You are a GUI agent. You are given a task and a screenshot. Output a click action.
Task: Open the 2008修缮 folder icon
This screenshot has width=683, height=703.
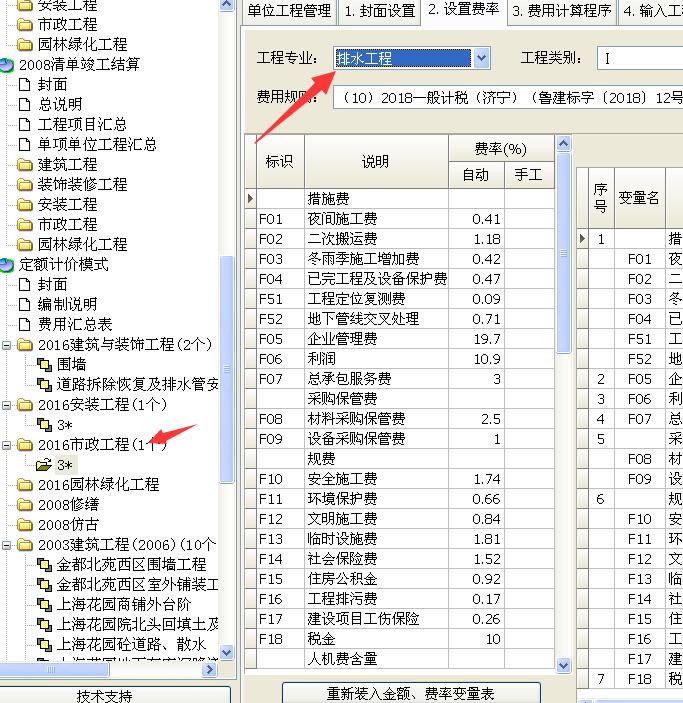(25, 505)
